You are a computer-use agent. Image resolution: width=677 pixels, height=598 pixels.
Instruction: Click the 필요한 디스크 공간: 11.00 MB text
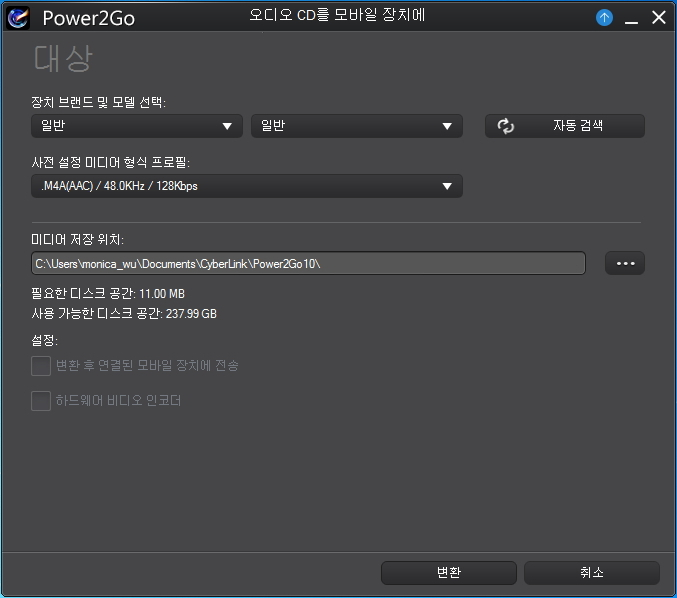[108, 294]
